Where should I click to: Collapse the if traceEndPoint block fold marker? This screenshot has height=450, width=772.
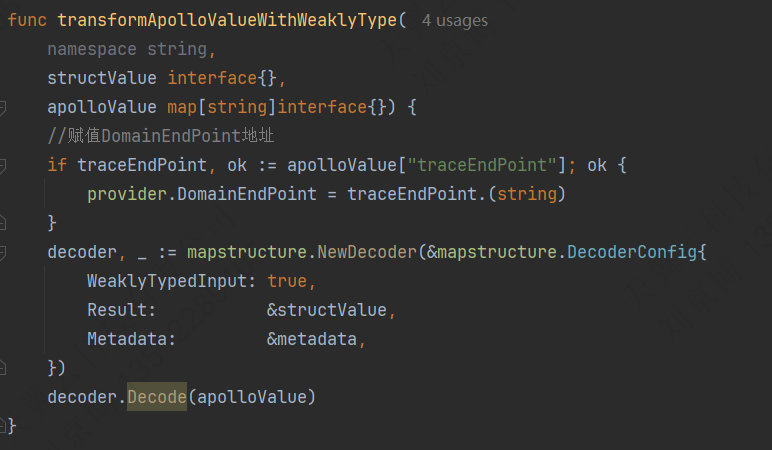click(x=2, y=165)
